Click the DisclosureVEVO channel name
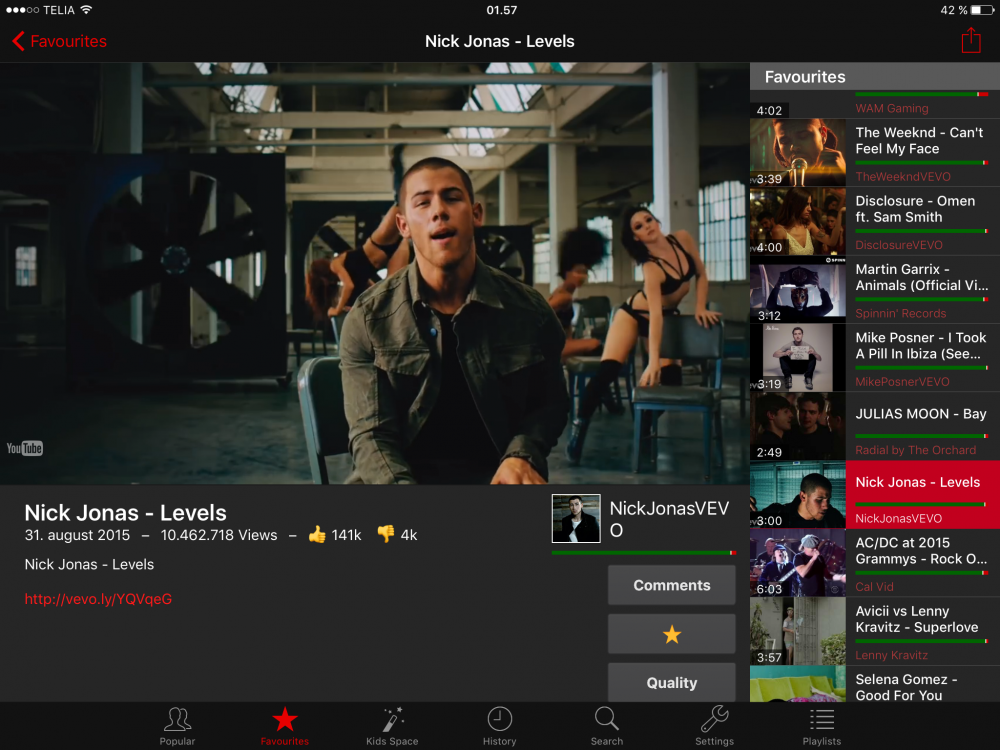The height and width of the screenshot is (750, 1000). click(x=899, y=245)
